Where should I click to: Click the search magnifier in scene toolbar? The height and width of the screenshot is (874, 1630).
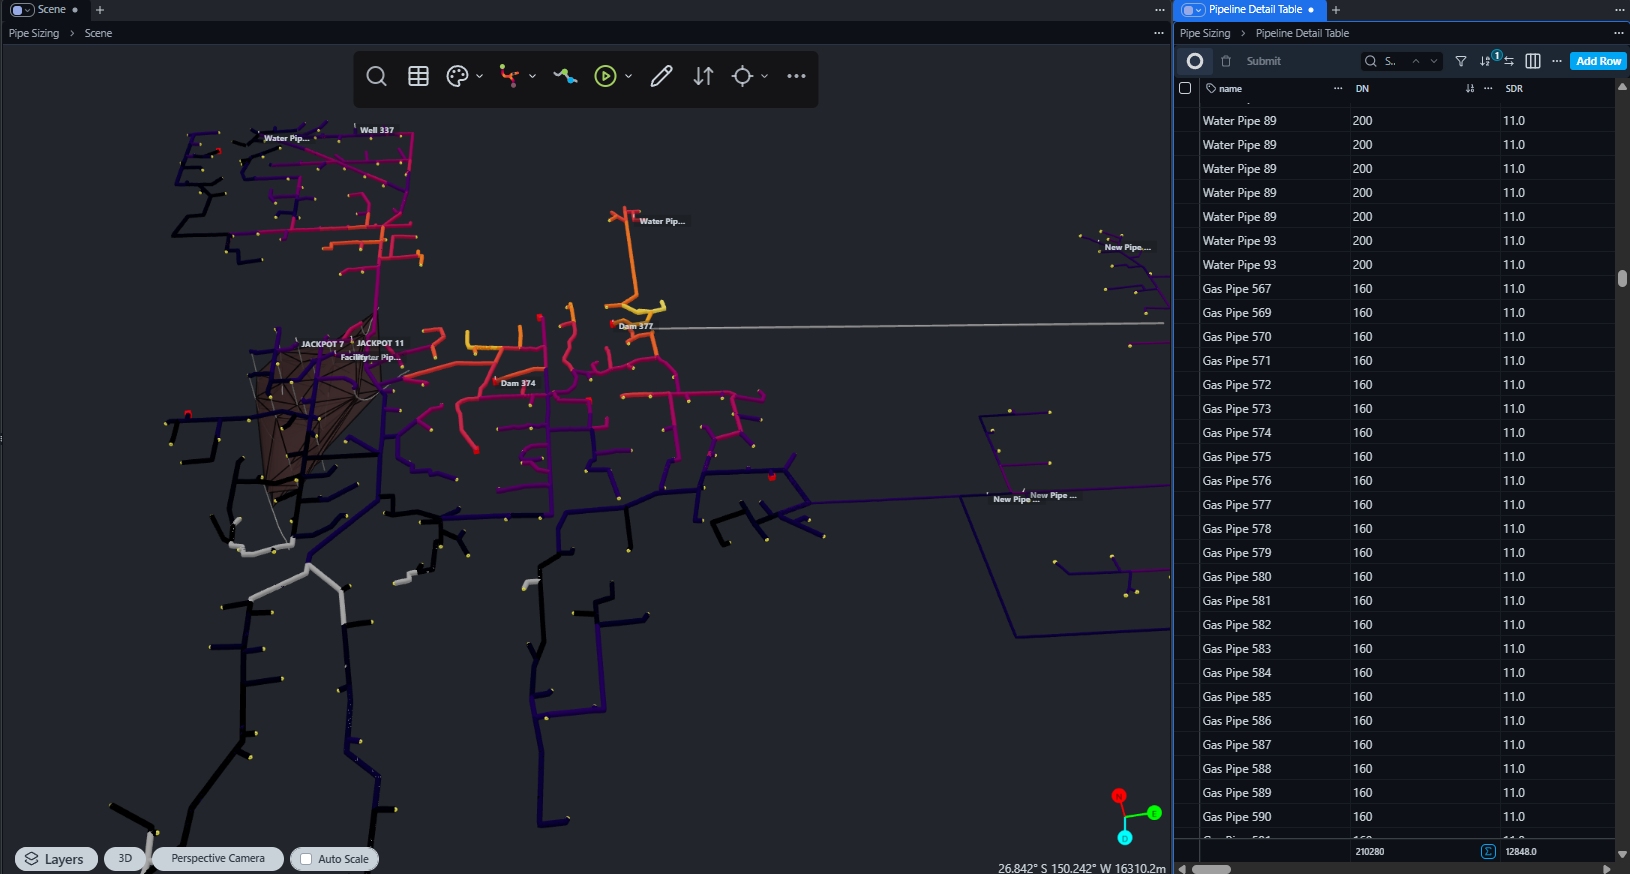point(376,76)
